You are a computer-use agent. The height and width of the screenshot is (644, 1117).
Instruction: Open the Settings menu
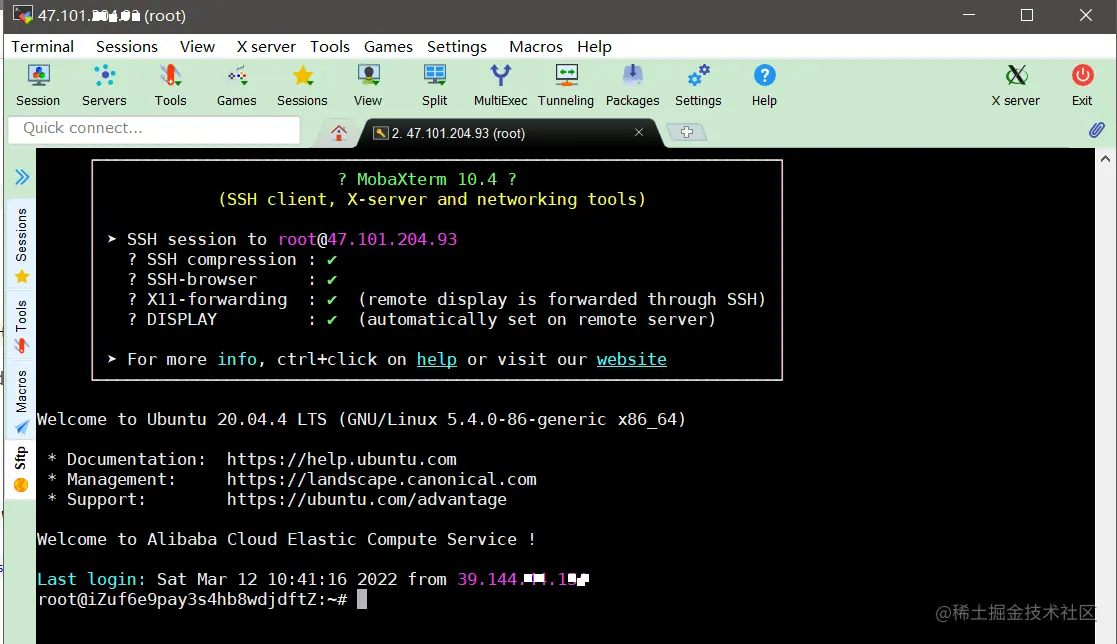[x=457, y=46]
